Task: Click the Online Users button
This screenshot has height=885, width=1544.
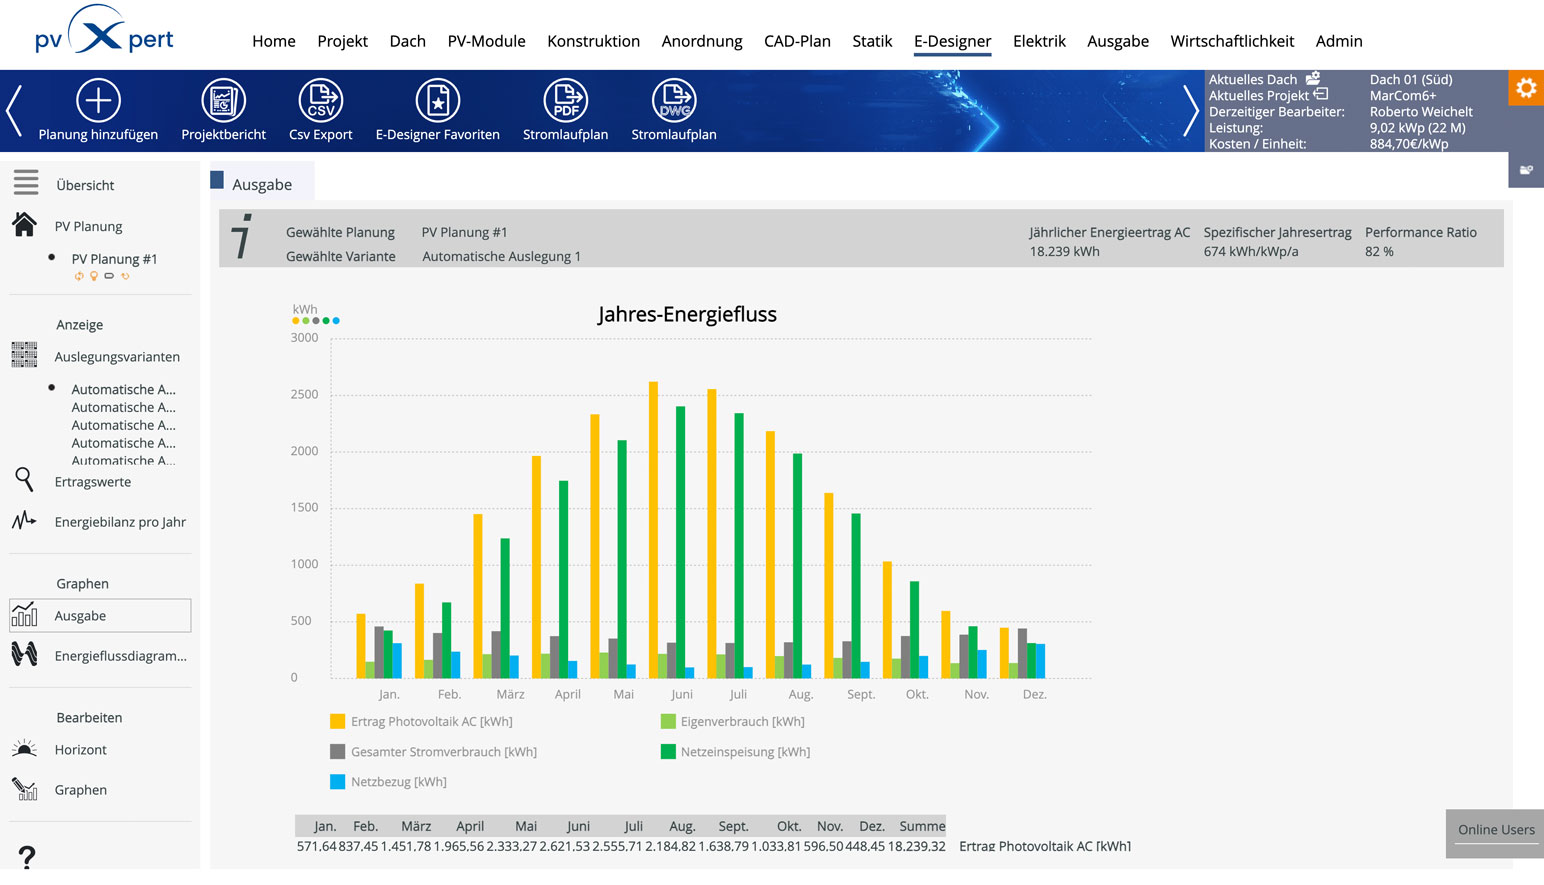Action: pyautogui.click(x=1495, y=830)
